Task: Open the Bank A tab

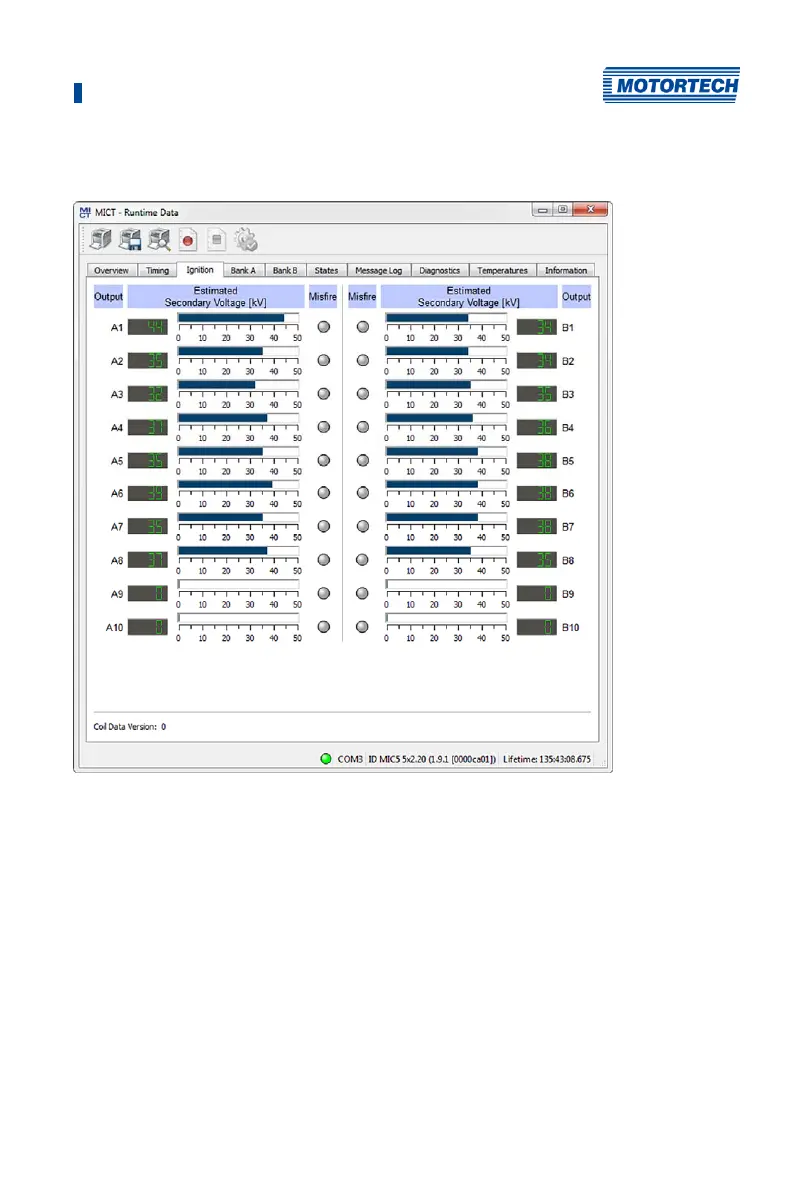Action: [x=243, y=270]
